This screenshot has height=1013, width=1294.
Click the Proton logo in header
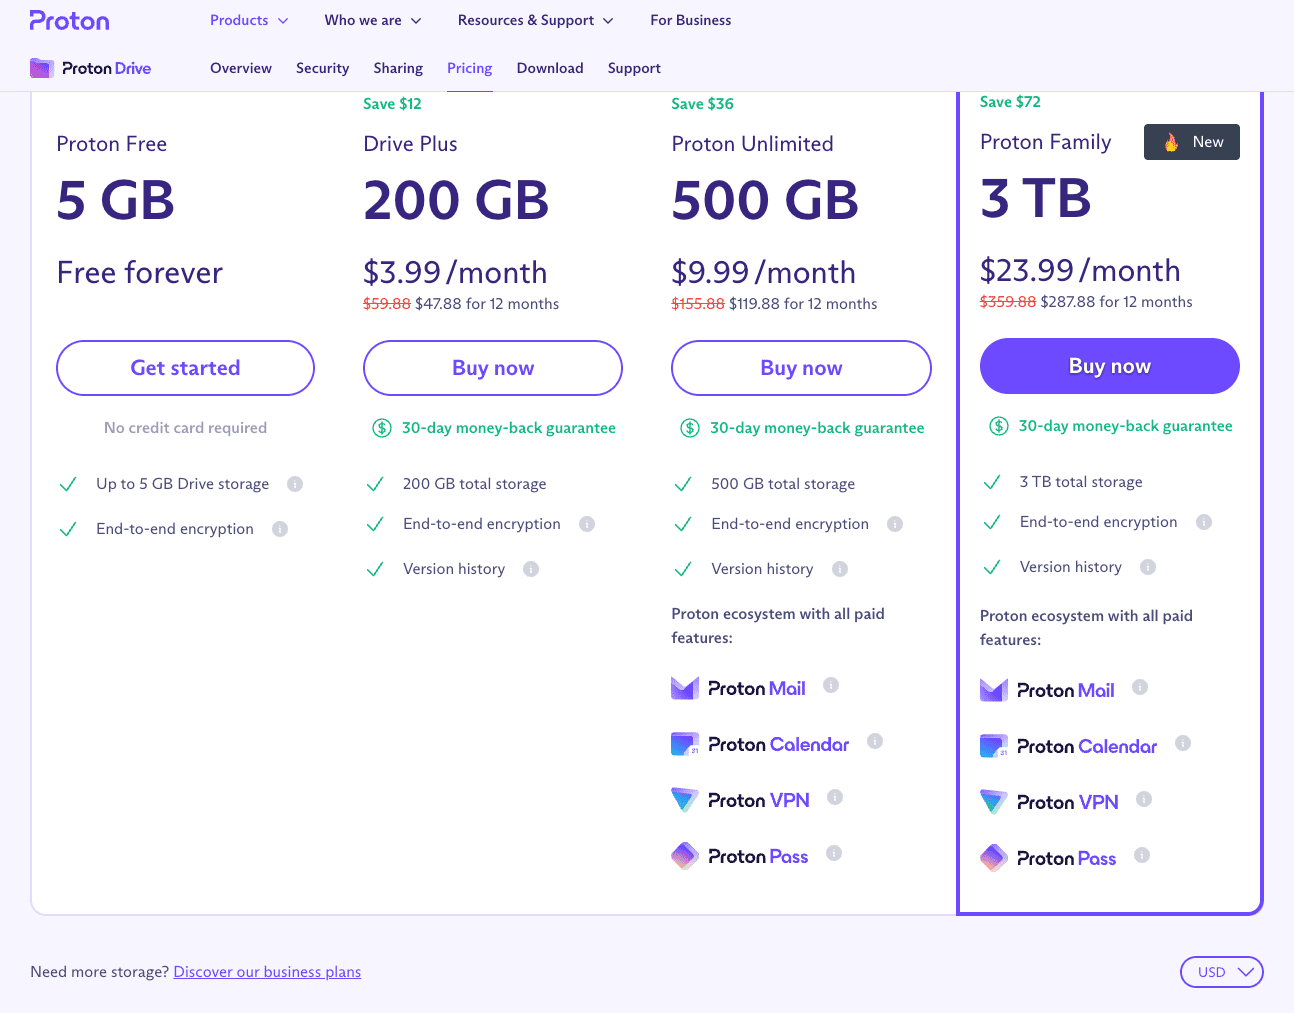click(x=69, y=20)
